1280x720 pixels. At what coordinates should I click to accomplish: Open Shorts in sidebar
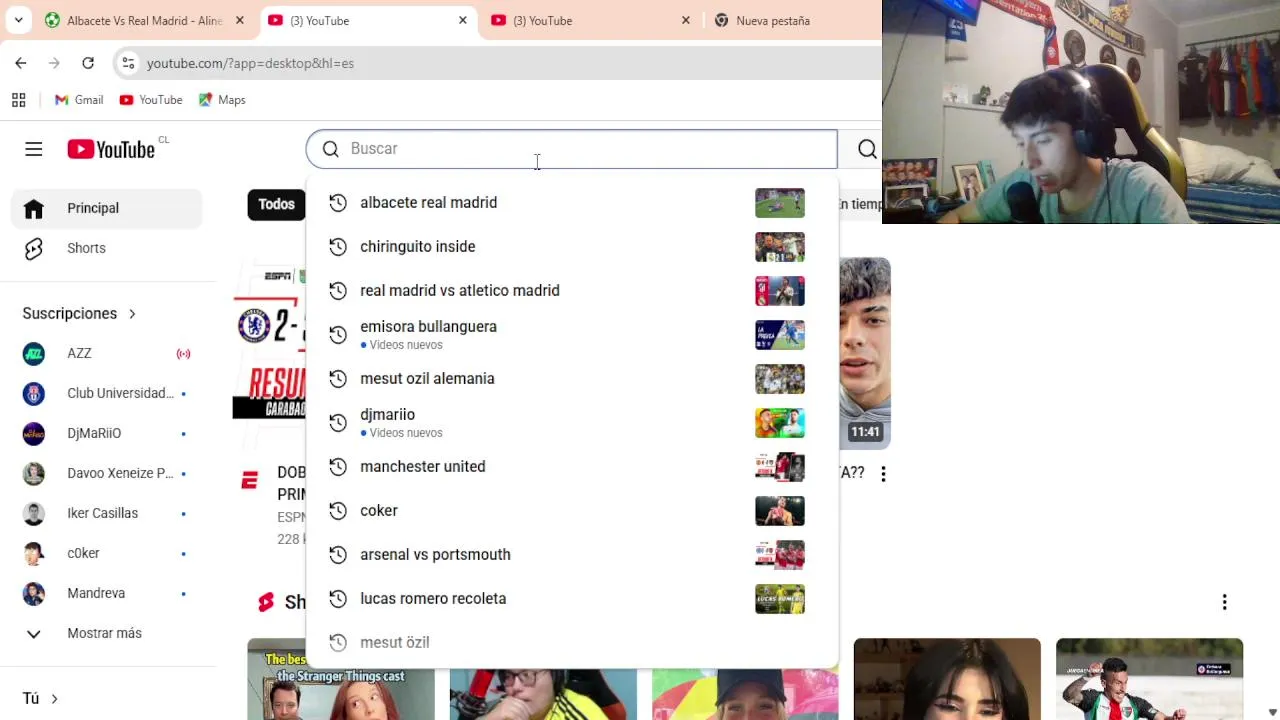(x=107, y=248)
